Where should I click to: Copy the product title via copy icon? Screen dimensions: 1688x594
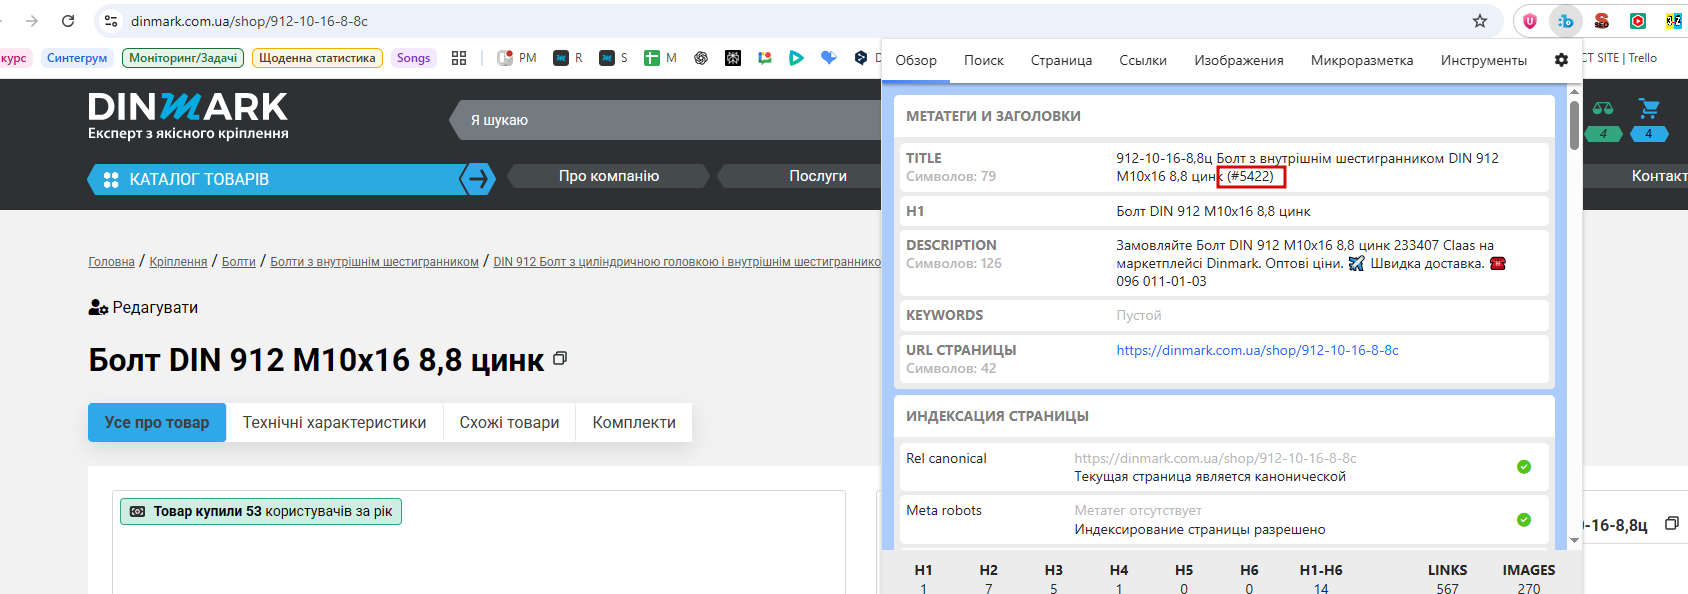[560, 358]
